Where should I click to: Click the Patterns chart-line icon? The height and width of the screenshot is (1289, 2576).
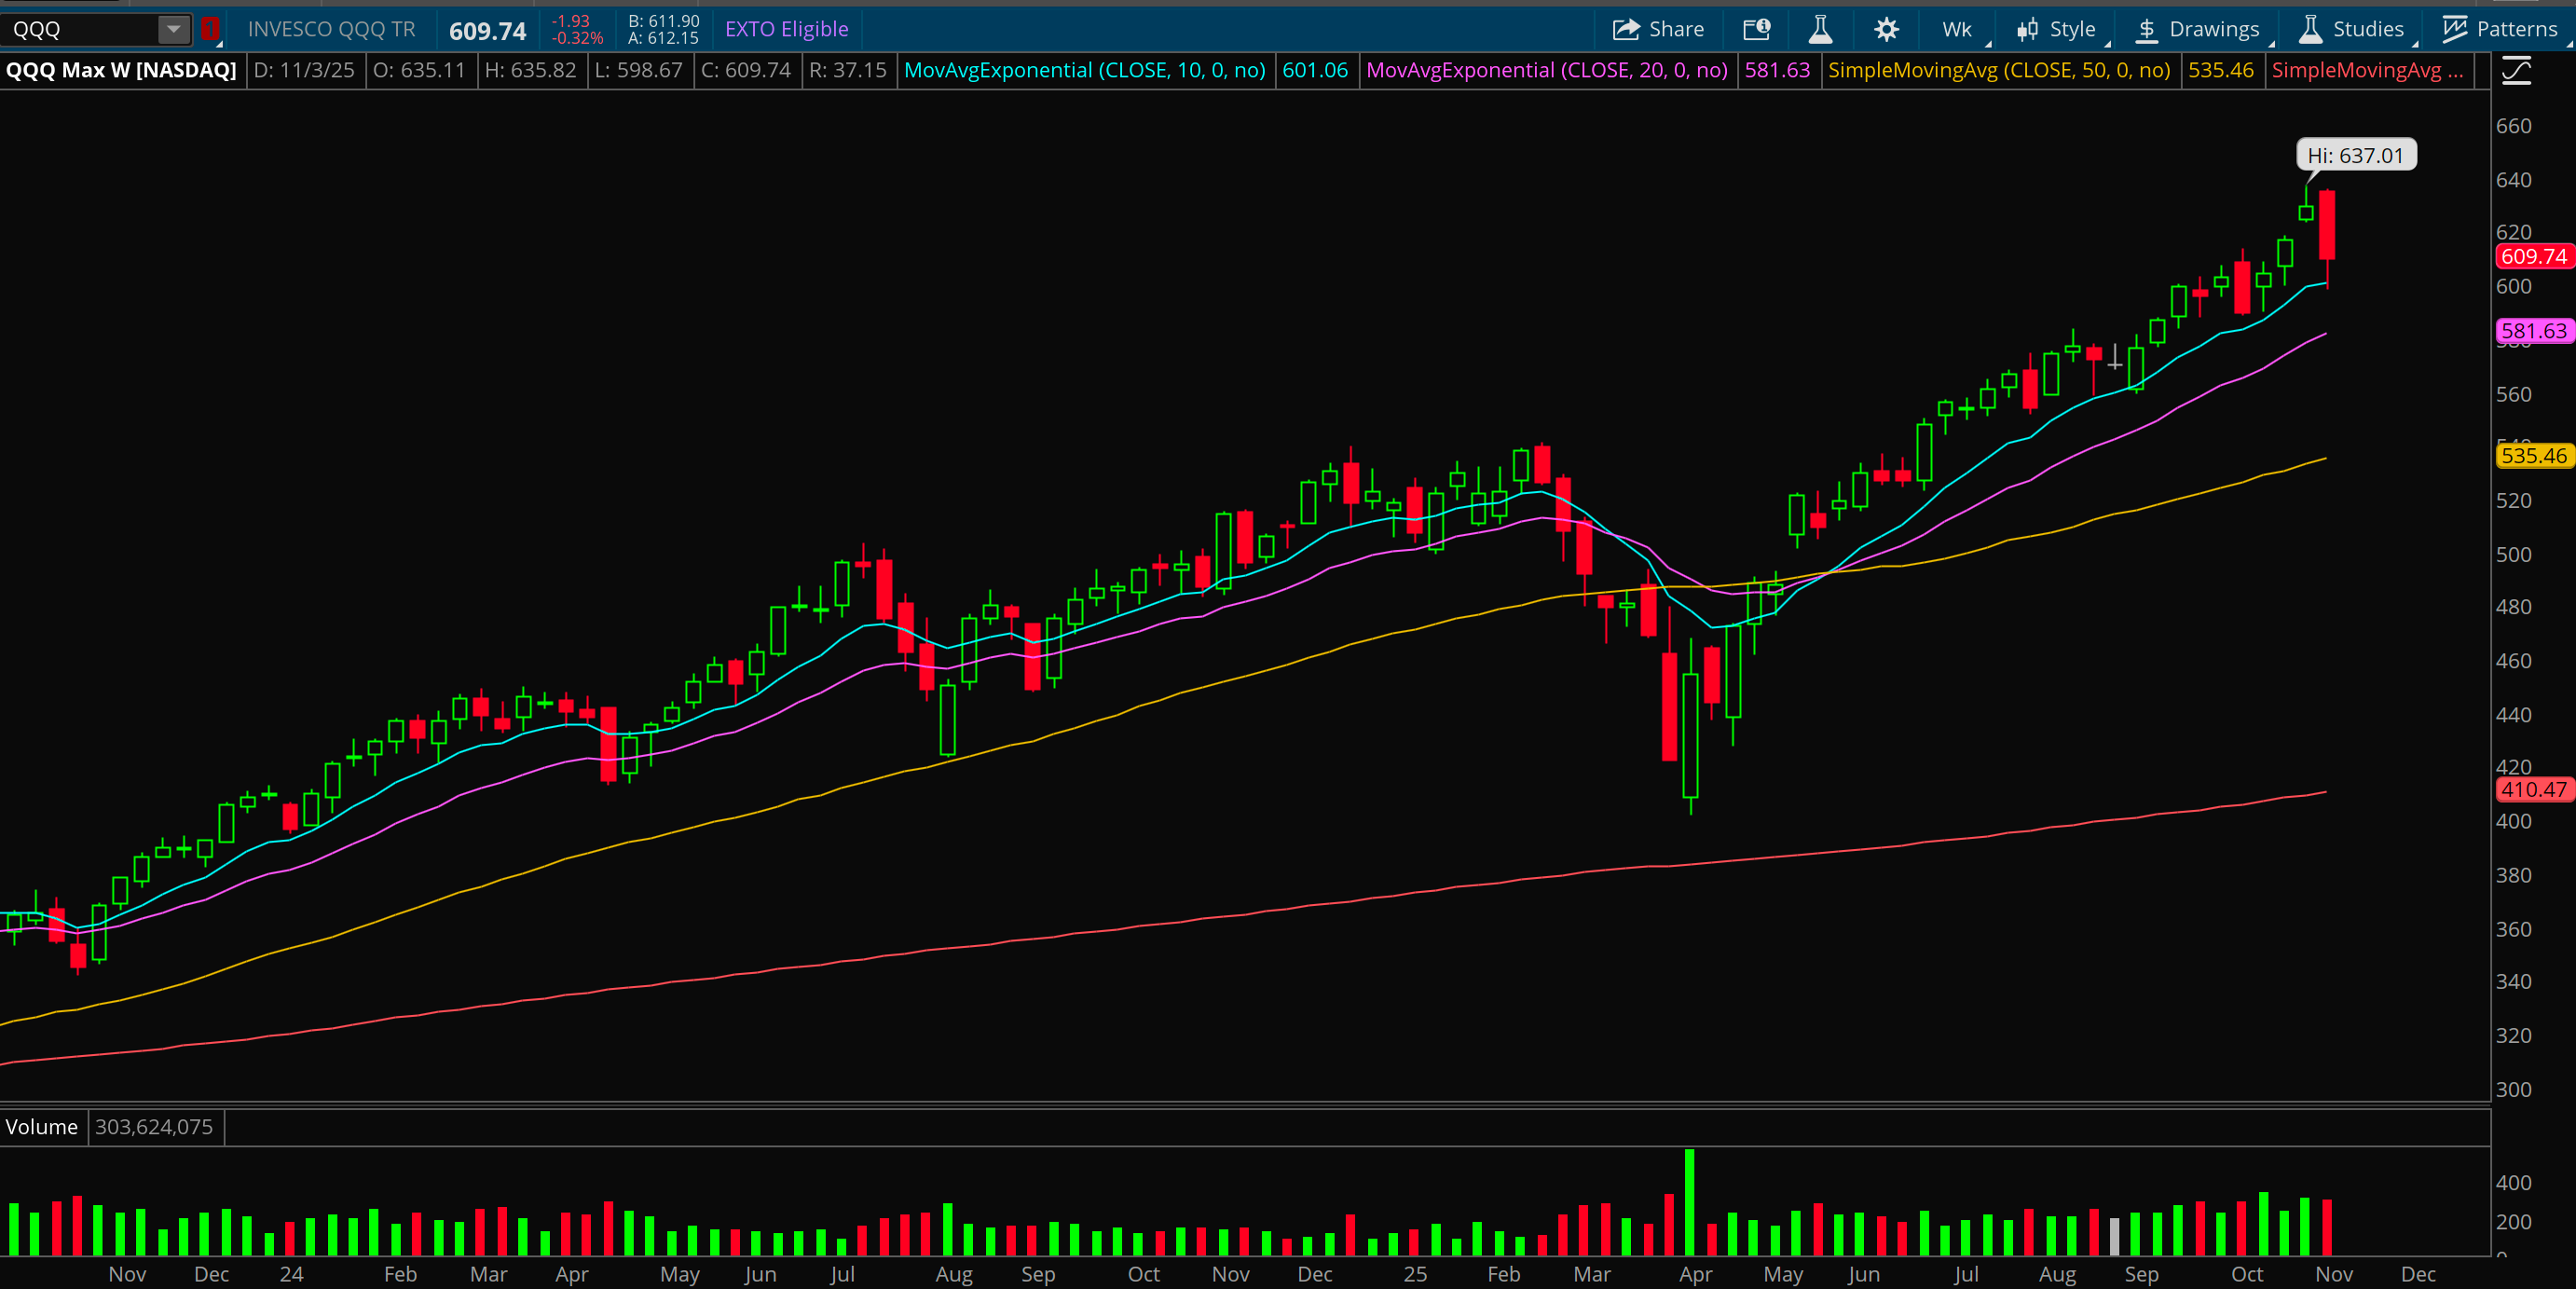[2454, 29]
